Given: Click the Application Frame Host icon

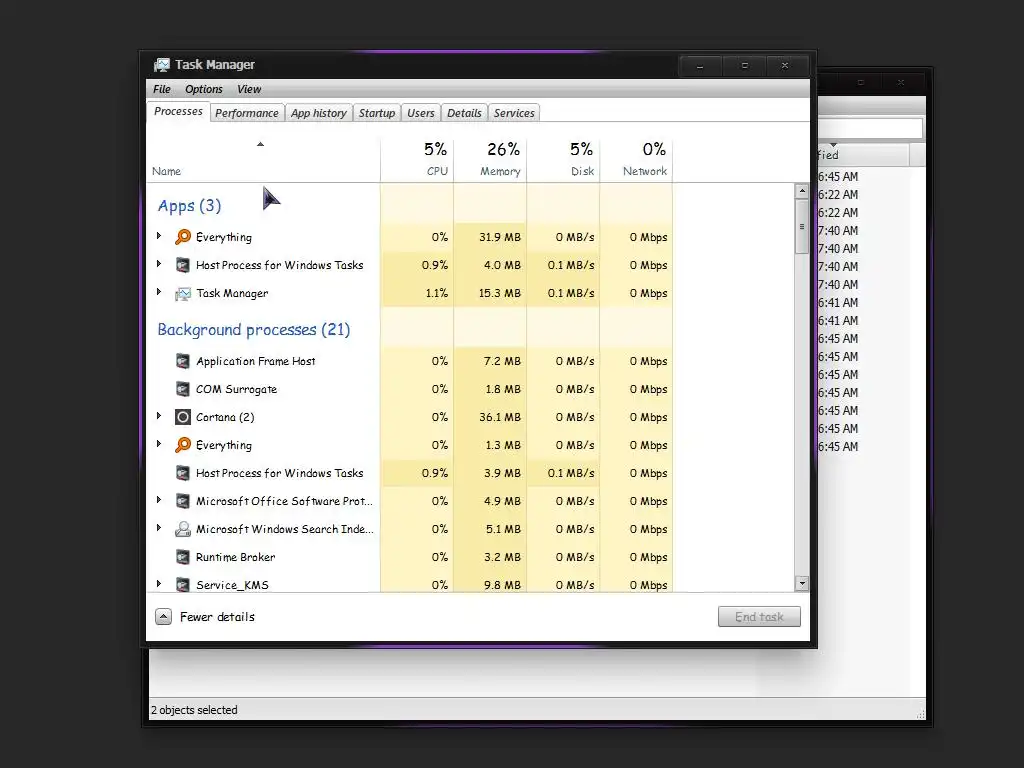Looking at the screenshot, I should pyautogui.click(x=183, y=360).
